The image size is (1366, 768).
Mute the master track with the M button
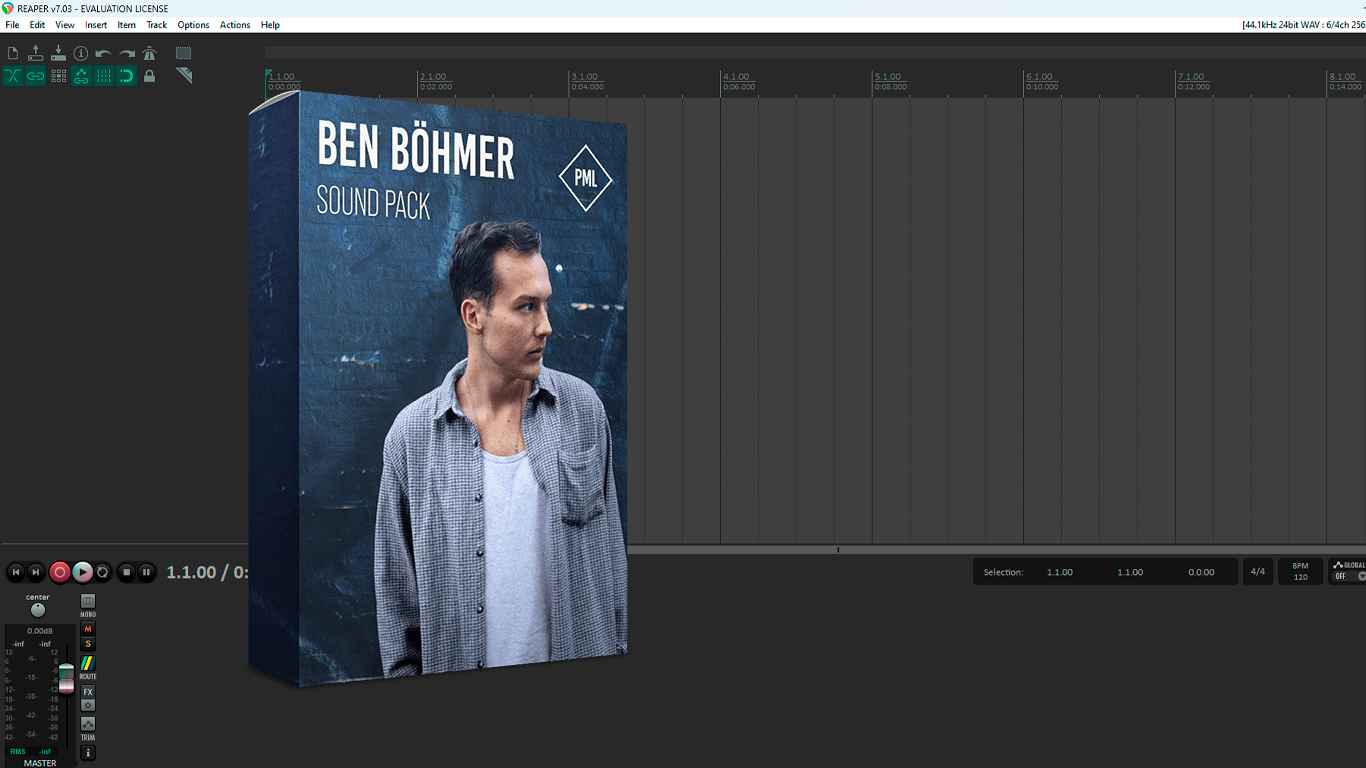coord(88,629)
